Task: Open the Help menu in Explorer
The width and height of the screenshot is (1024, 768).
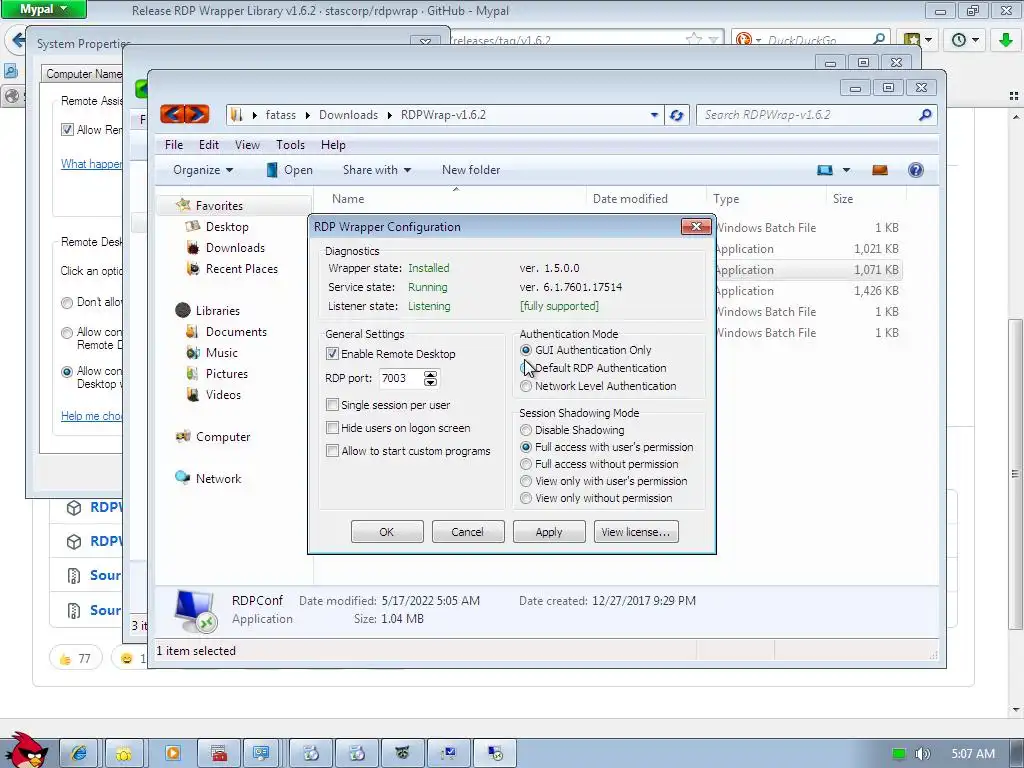Action: [333, 144]
